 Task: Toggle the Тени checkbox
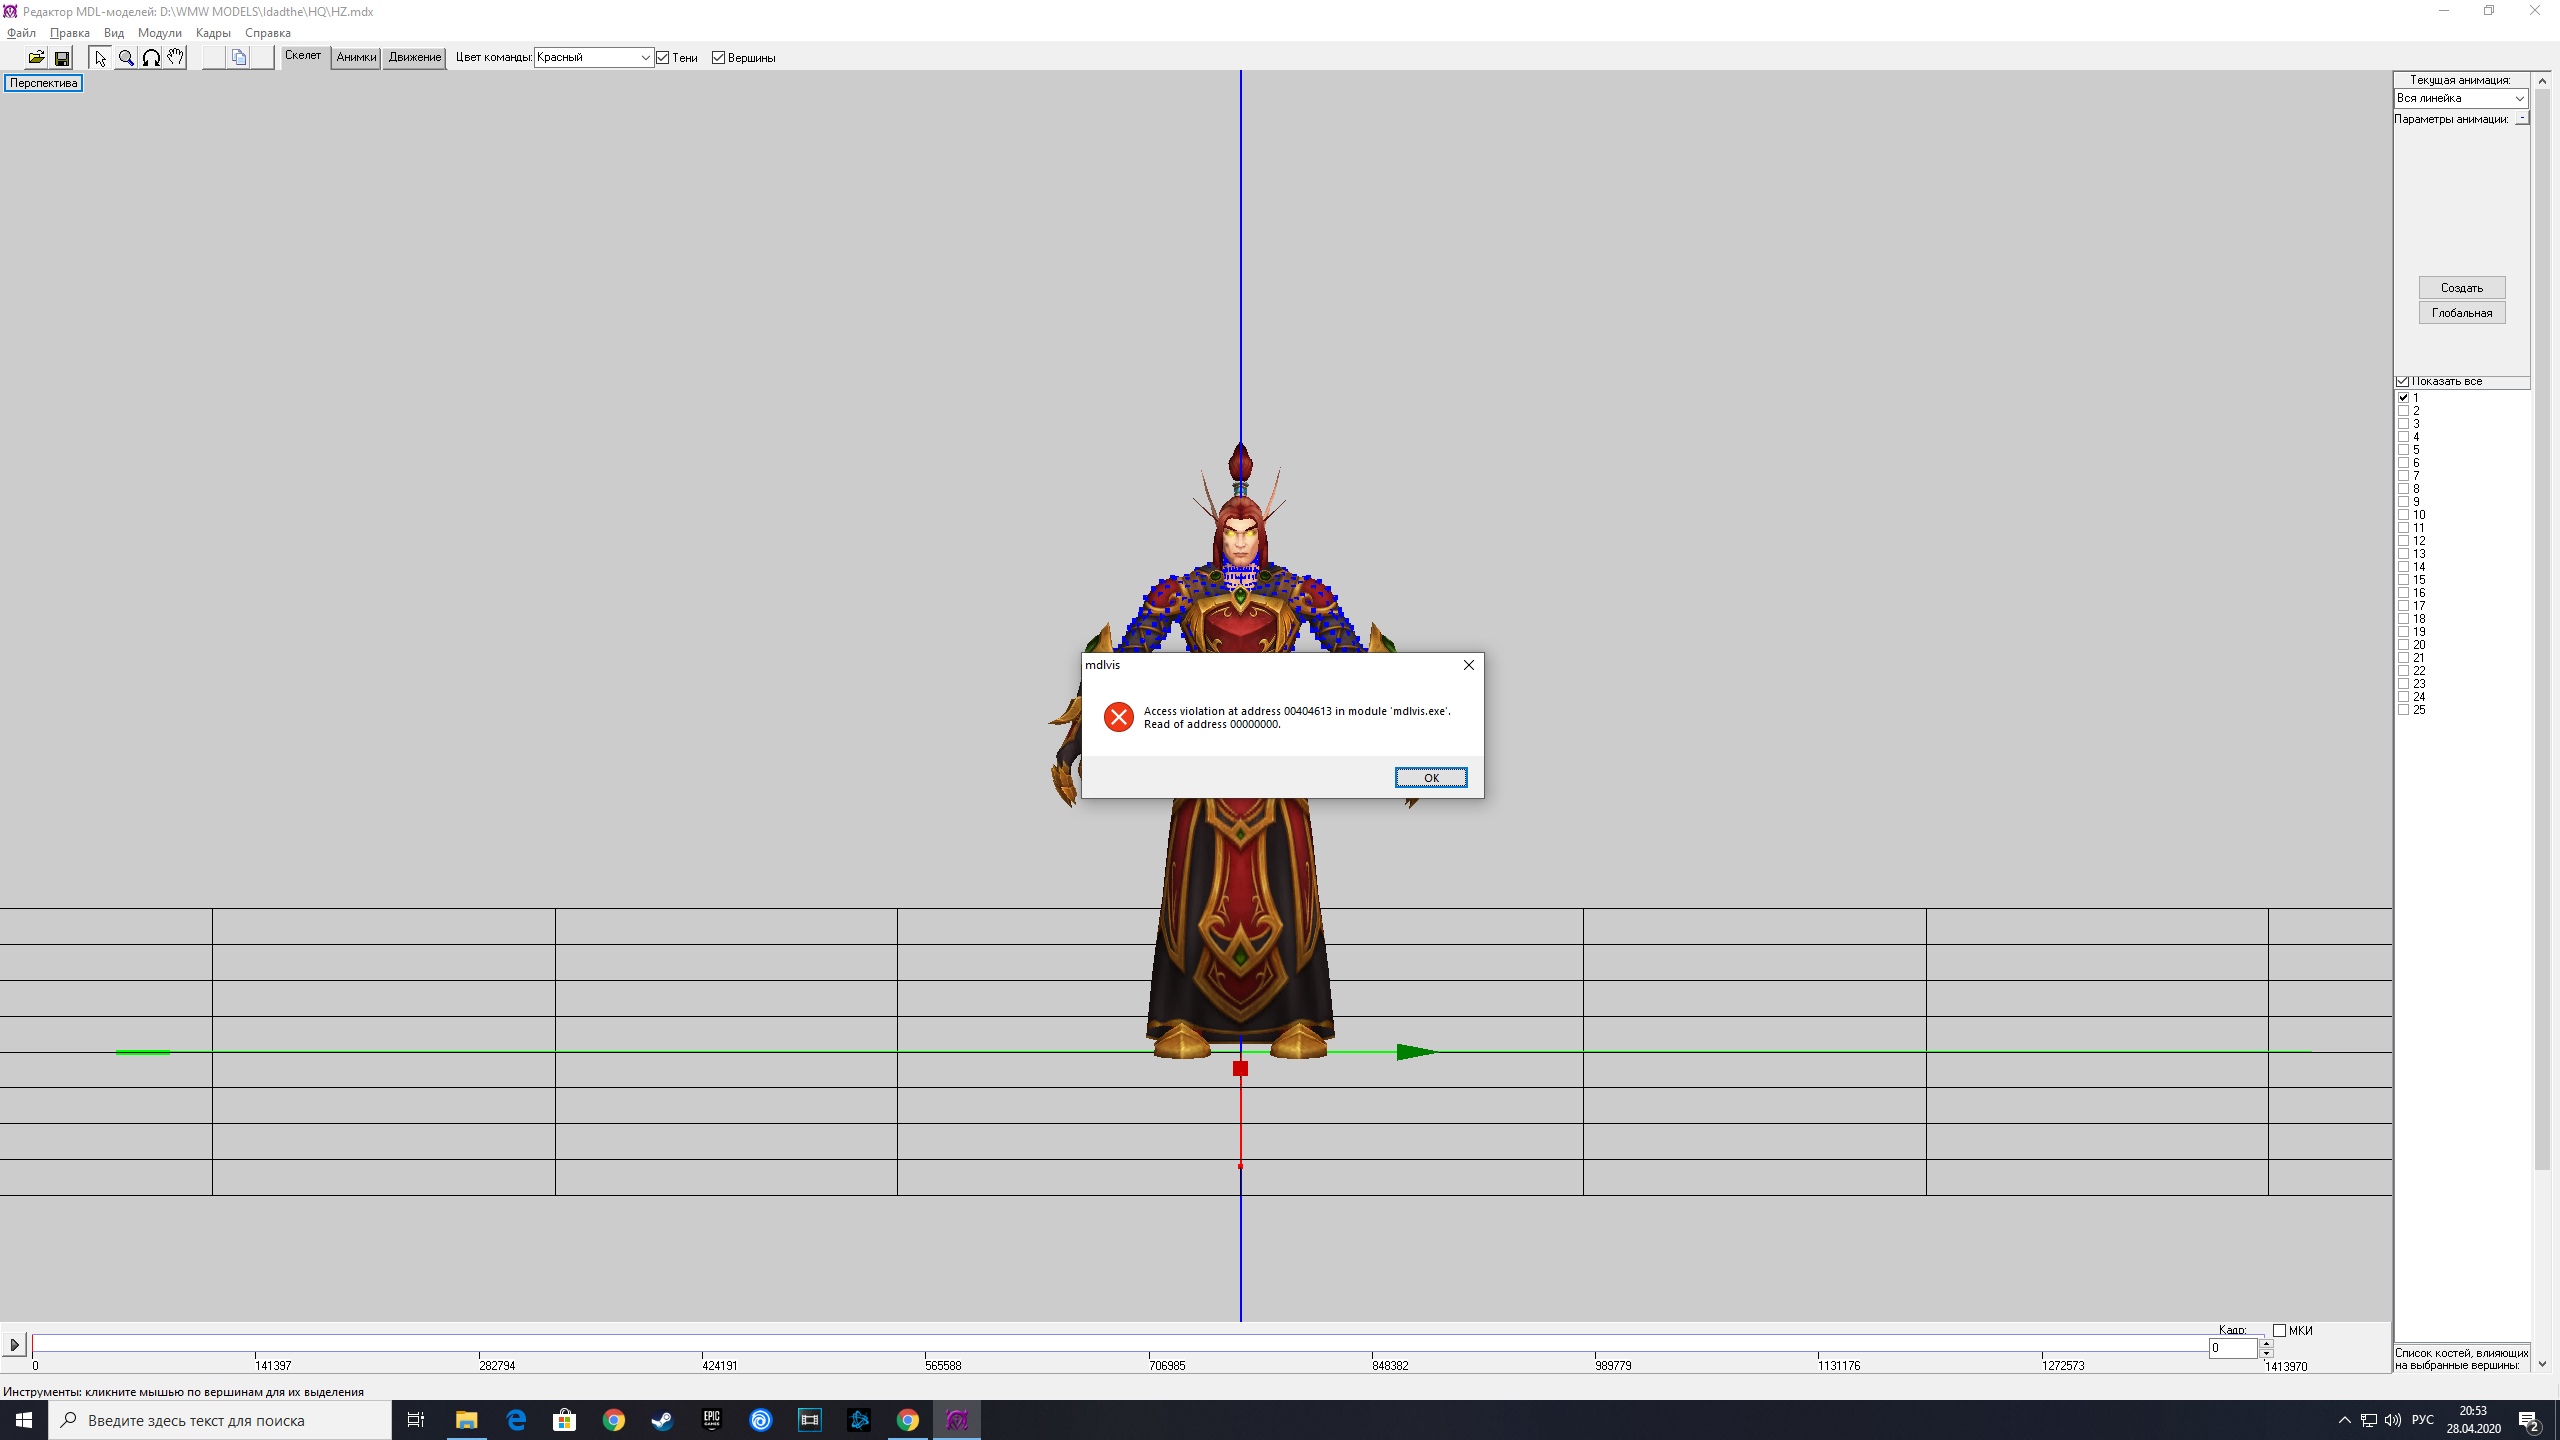(x=663, y=58)
